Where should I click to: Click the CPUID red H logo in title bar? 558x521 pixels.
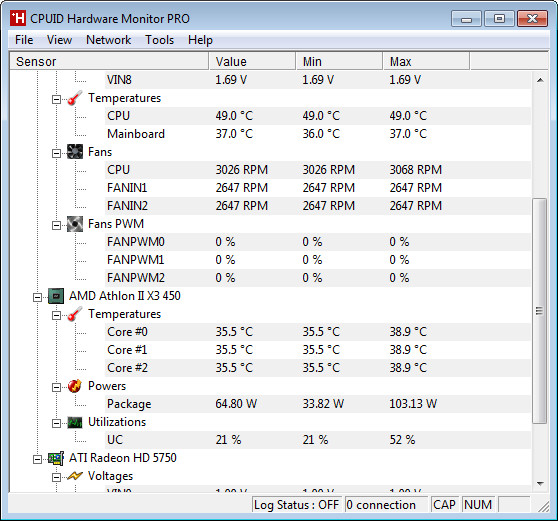coord(18,18)
